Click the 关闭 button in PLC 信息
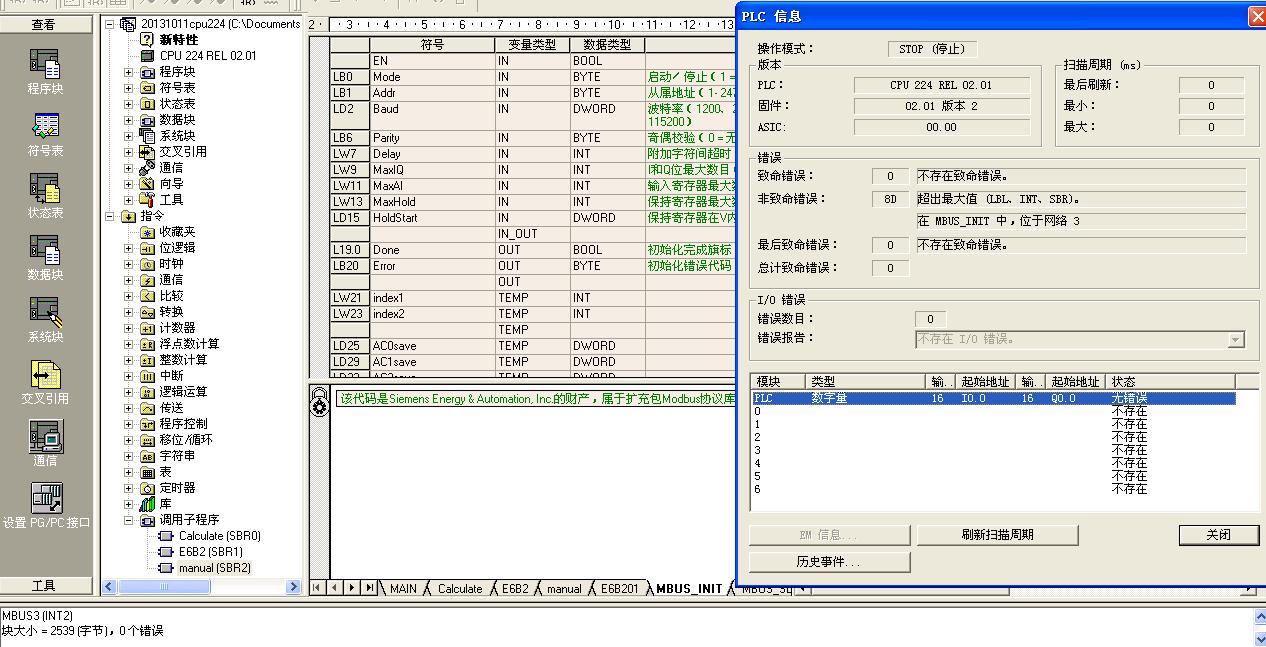 tap(1218, 535)
